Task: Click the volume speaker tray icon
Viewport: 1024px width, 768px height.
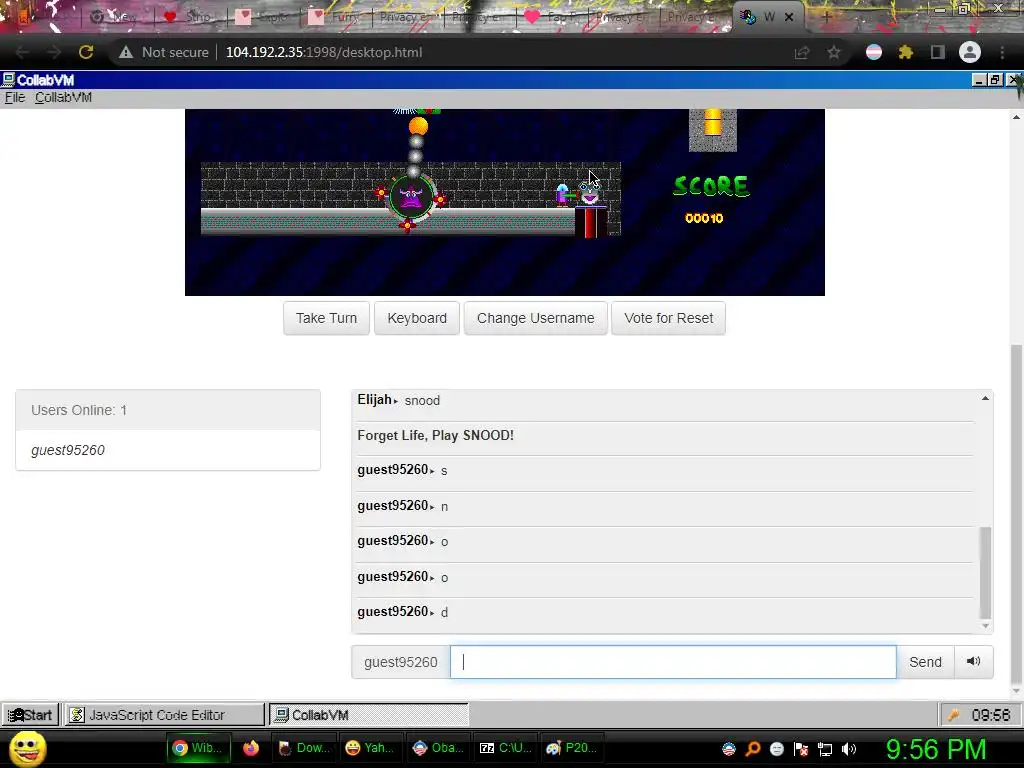Action: (x=849, y=749)
